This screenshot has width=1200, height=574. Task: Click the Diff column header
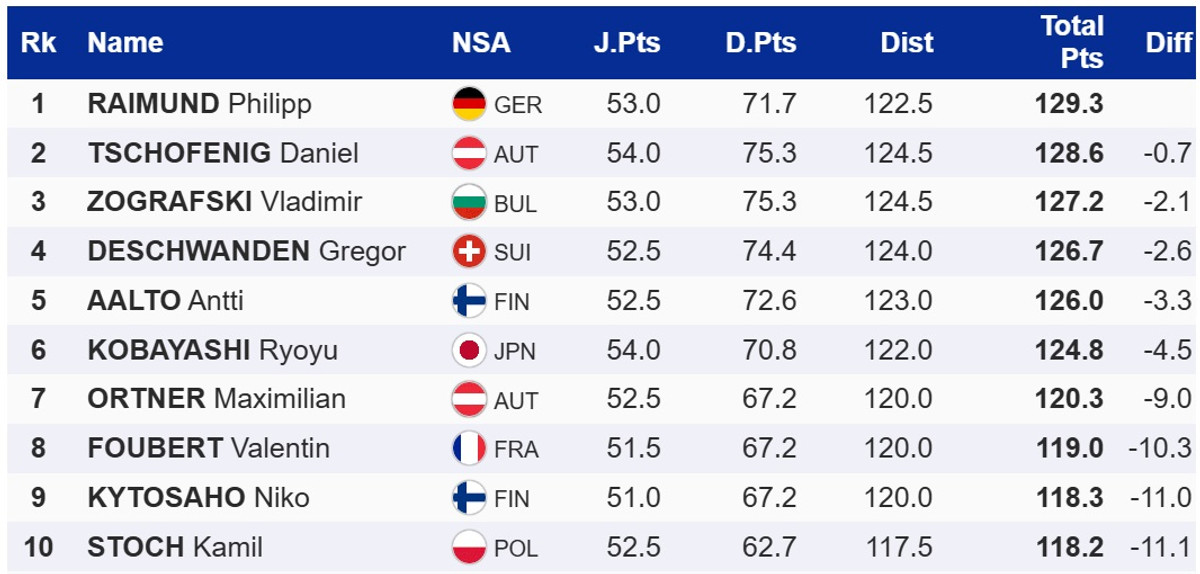click(x=1168, y=43)
